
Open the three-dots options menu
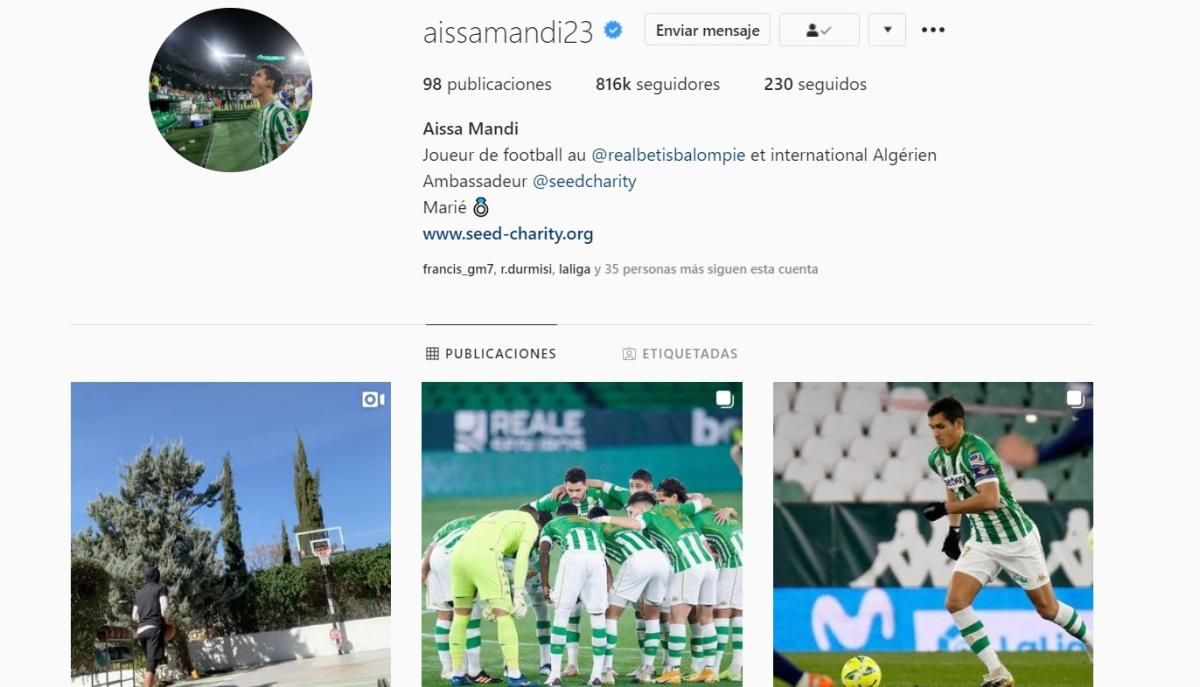(x=933, y=30)
